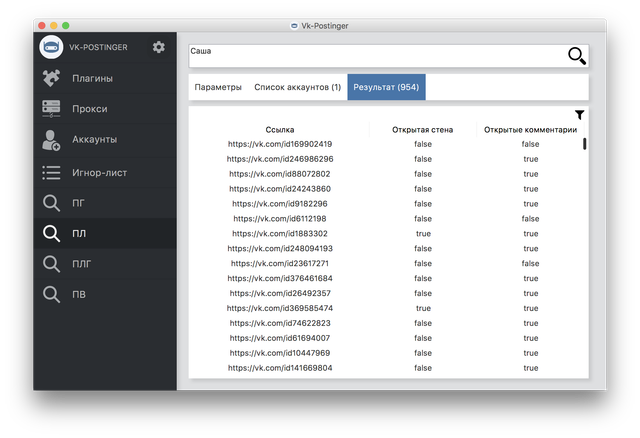This screenshot has height=438, width=640.
Task: Go to the Прокси section
Action: [105, 109]
